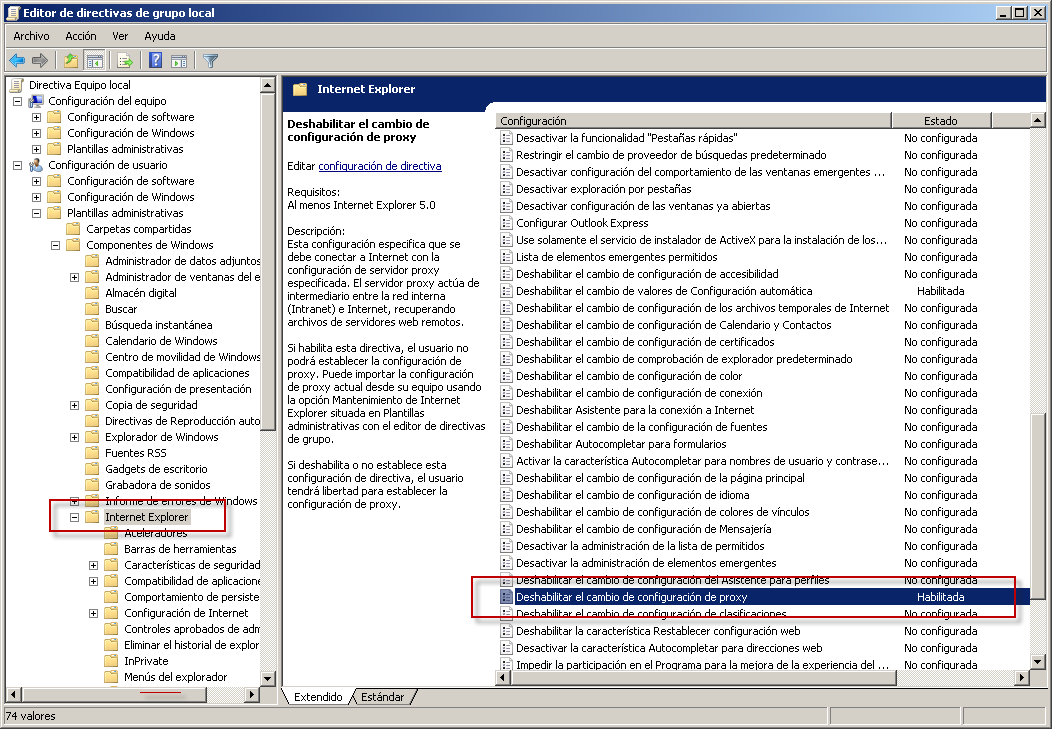Click the Fuentes RSS folder icon

(x=92, y=453)
